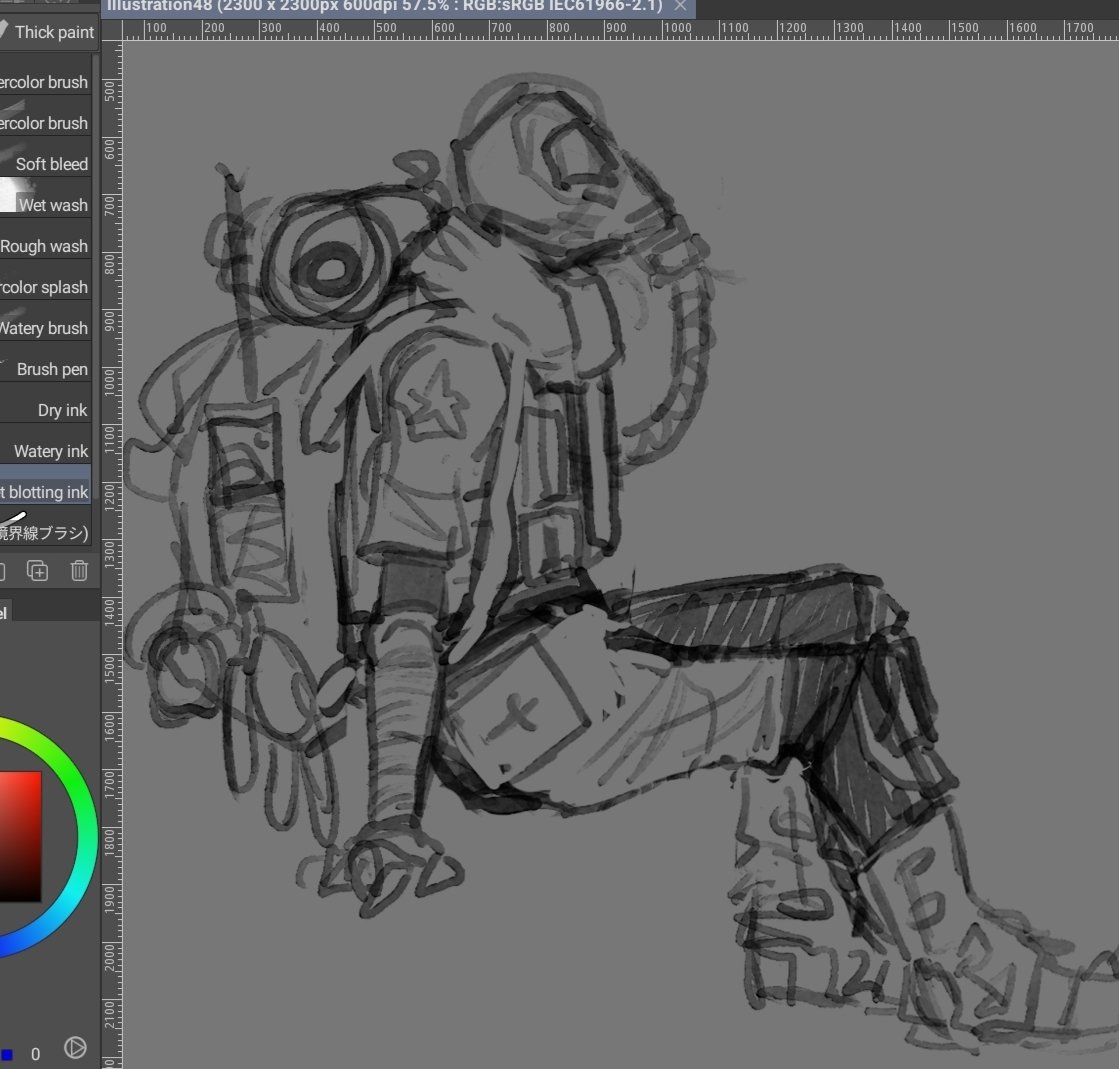Click the horizontal ruler above the canvas

tap(619, 29)
